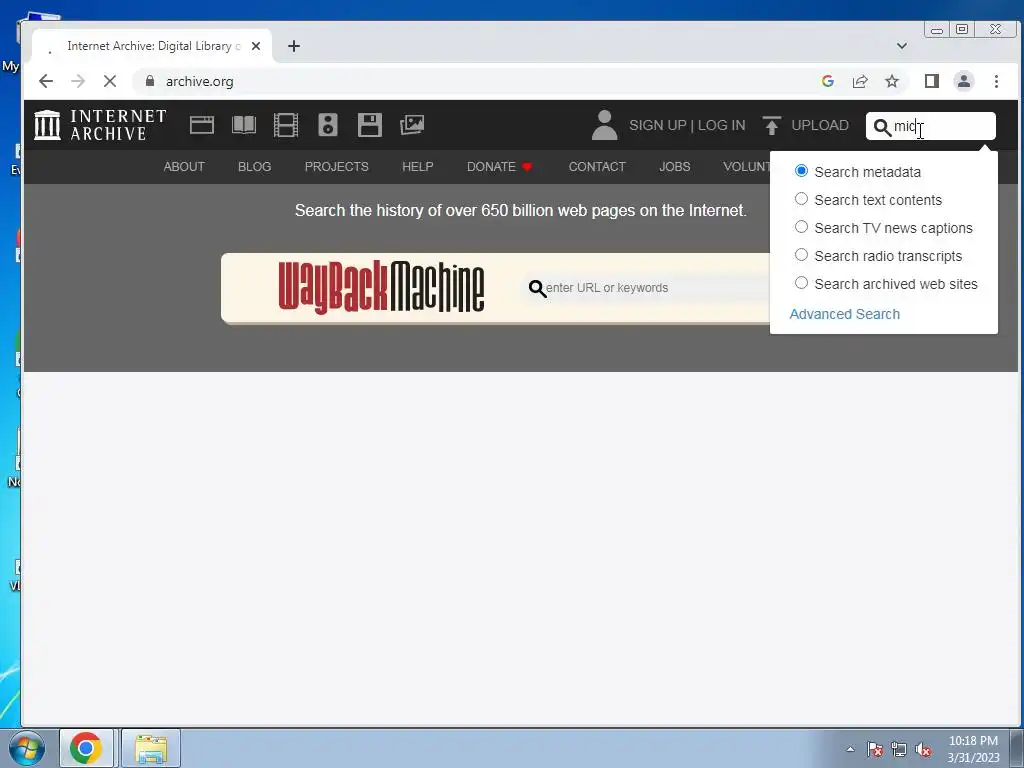Expand the tab search chevron

click(x=901, y=46)
